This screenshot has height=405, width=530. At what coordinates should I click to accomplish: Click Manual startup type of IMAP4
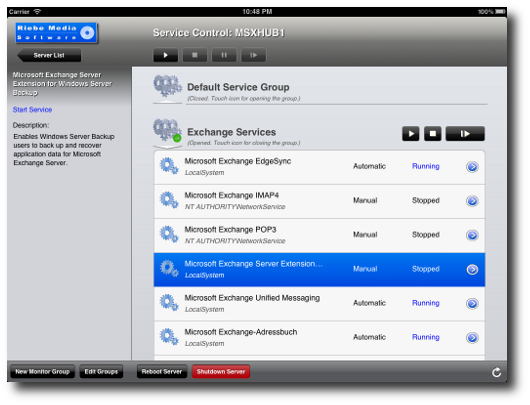(x=365, y=200)
